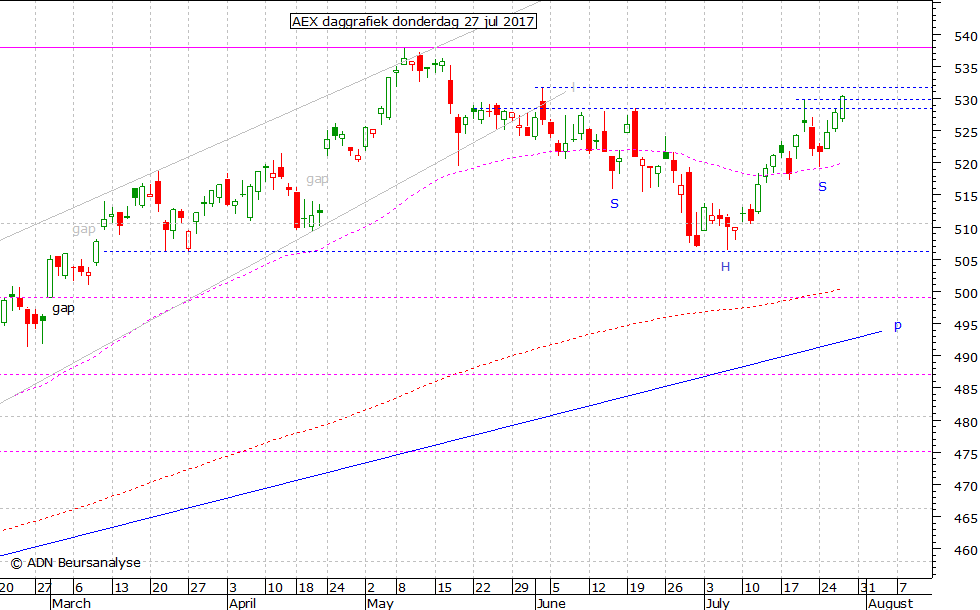The width and height of the screenshot is (980, 610).
Task: Select the date label '8' in May
Action: pyautogui.click(x=402, y=588)
